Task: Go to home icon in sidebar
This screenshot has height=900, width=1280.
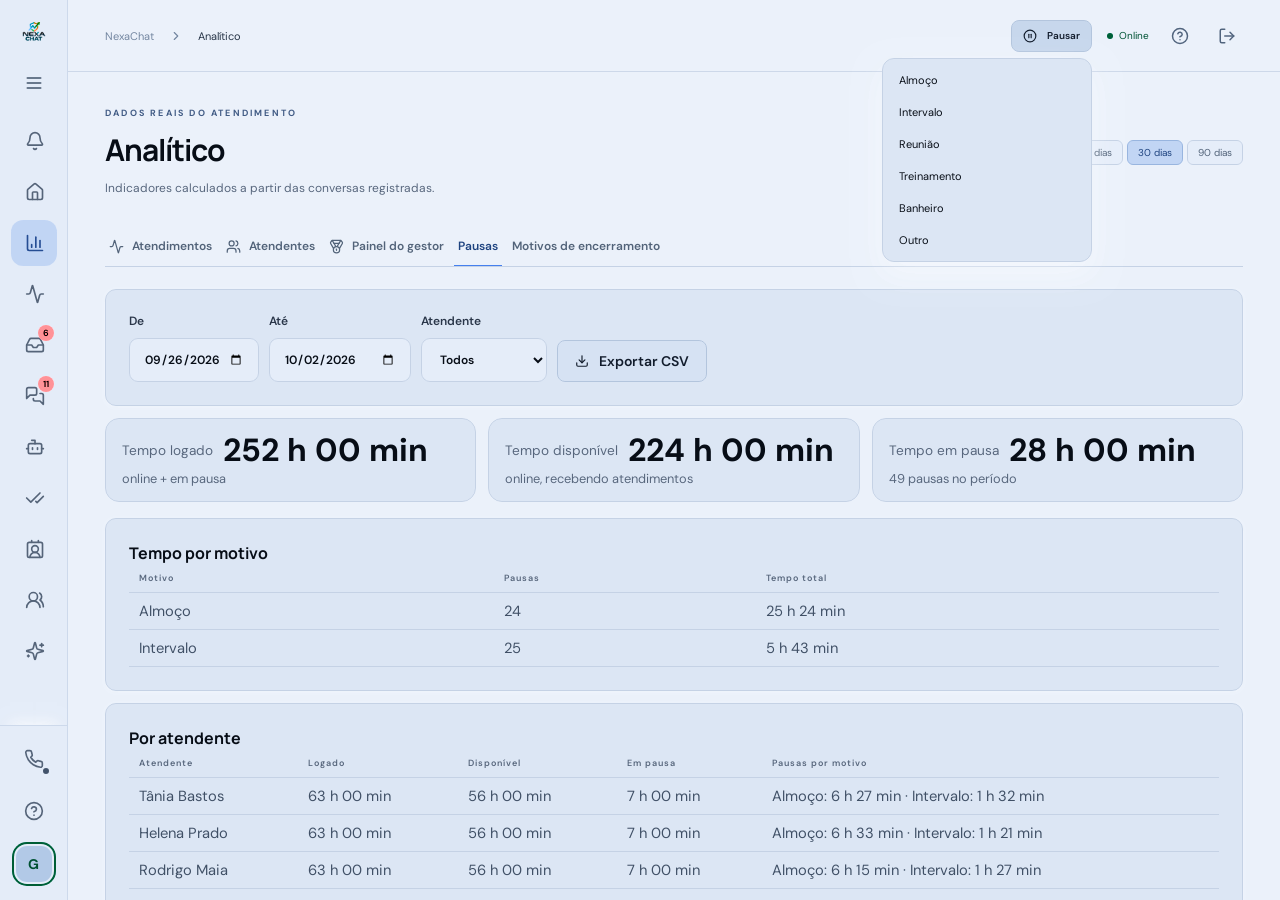Action: coord(34,191)
